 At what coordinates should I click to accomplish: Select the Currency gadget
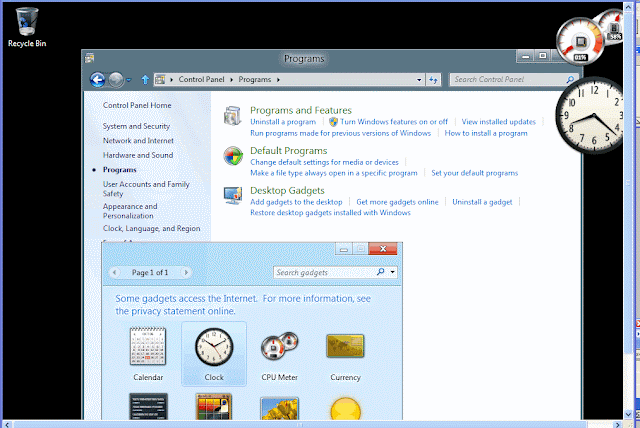tap(345, 357)
